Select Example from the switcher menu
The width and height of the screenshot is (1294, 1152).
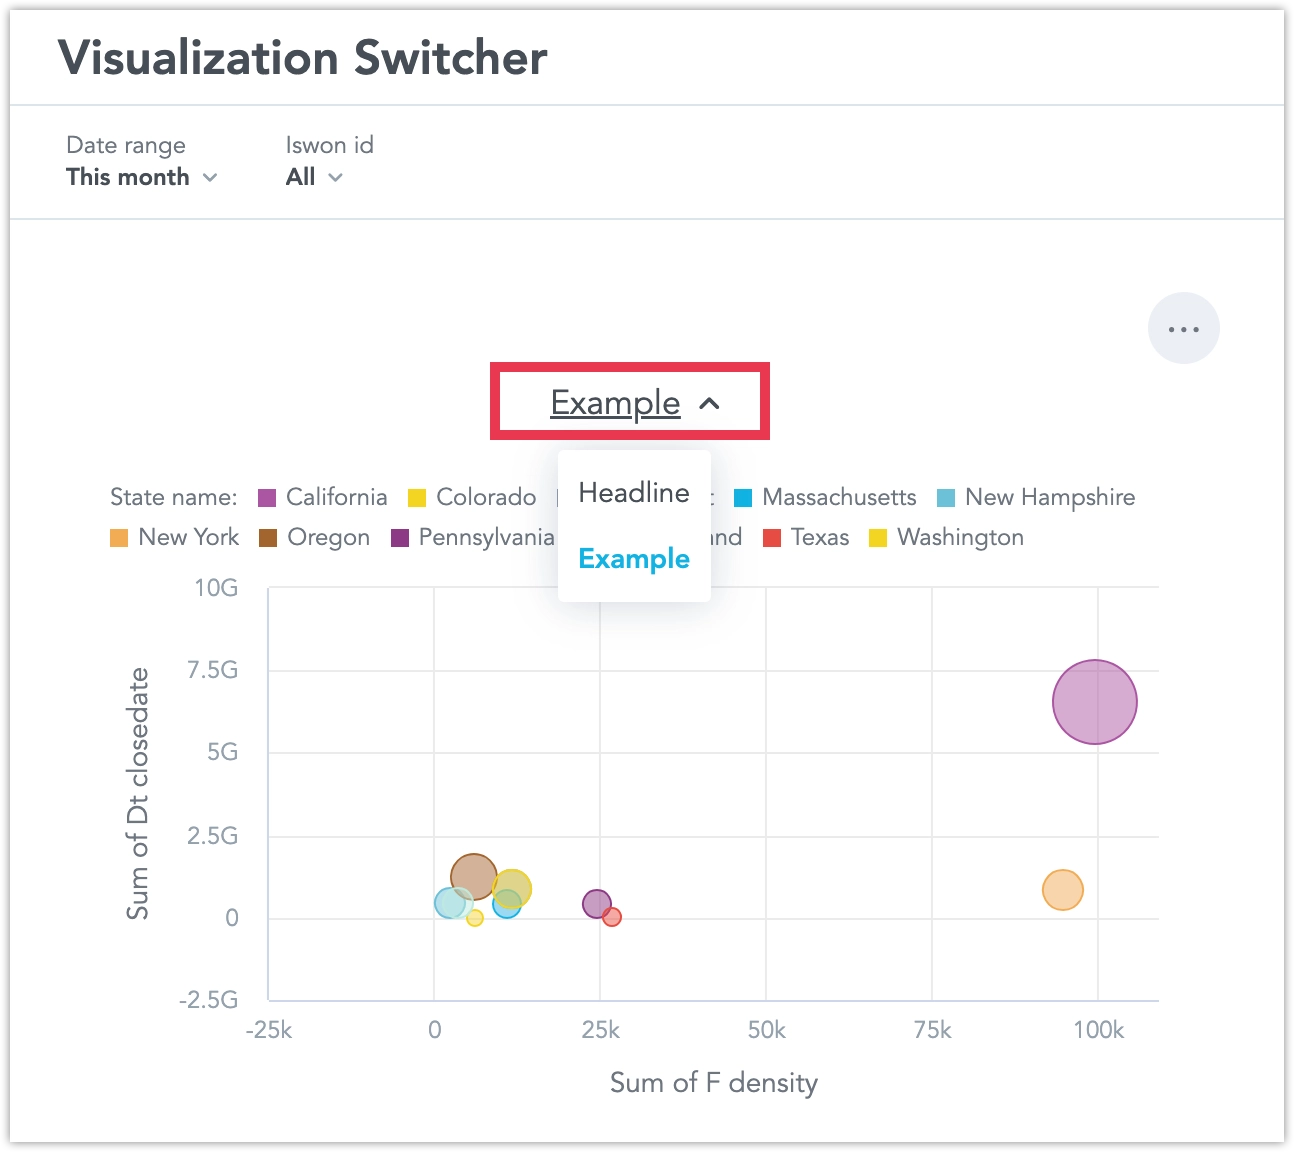(x=633, y=559)
